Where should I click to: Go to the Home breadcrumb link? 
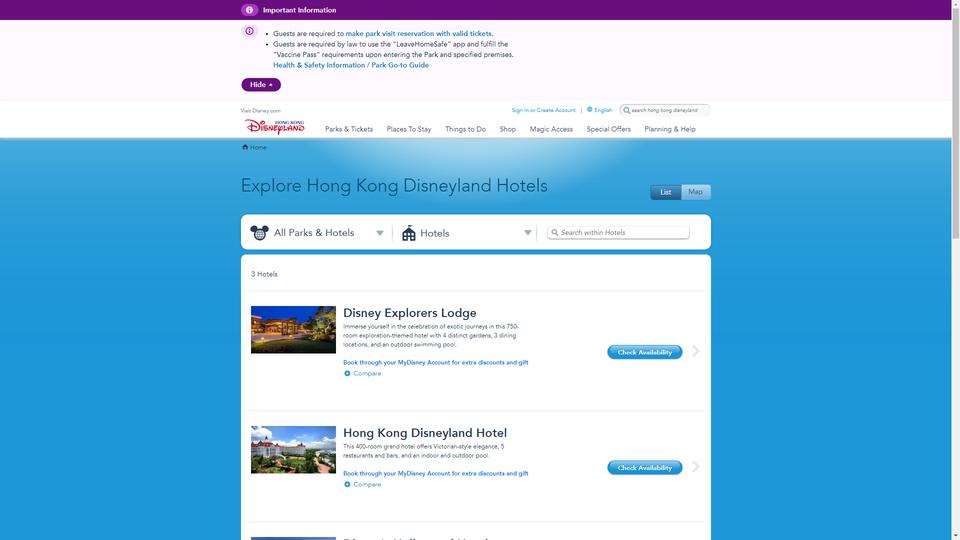[258, 148]
